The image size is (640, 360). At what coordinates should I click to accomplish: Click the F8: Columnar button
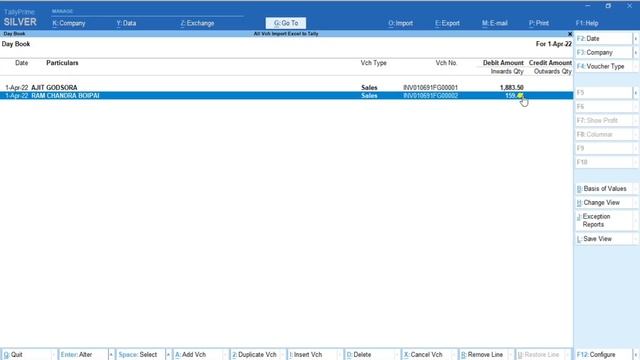tap(603, 134)
